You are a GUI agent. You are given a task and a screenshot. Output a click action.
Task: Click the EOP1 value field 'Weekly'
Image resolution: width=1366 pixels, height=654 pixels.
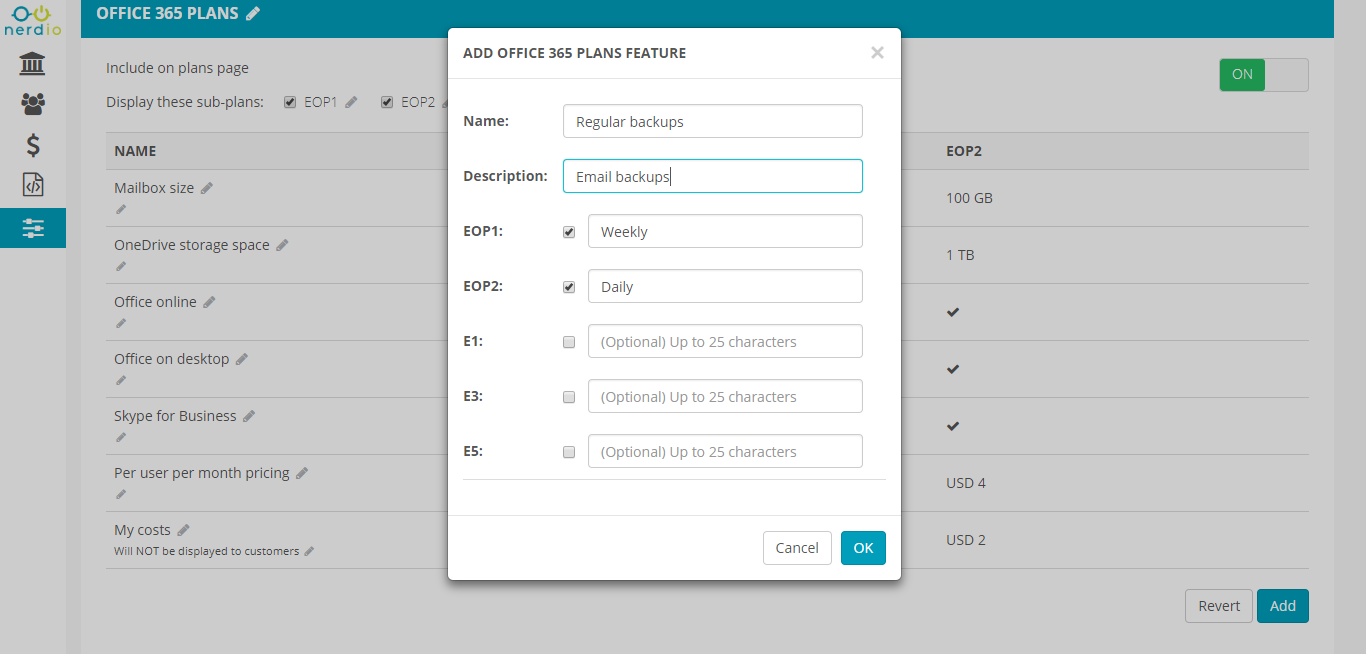pyautogui.click(x=725, y=231)
